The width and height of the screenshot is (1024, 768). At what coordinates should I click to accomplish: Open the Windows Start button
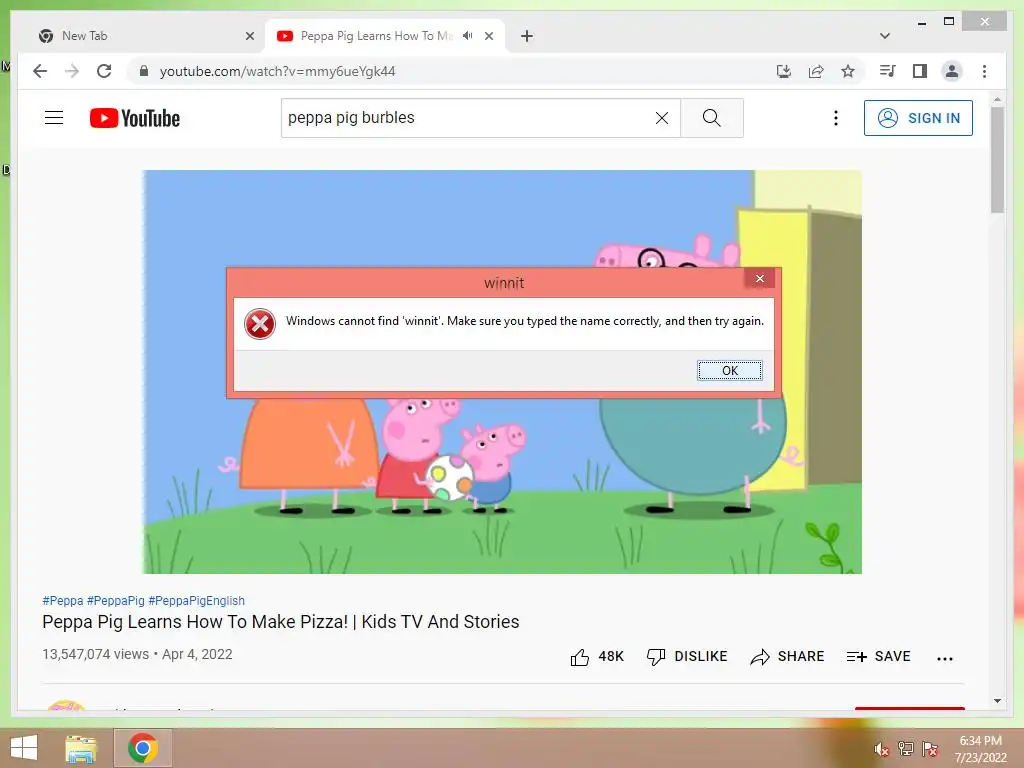[x=24, y=748]
